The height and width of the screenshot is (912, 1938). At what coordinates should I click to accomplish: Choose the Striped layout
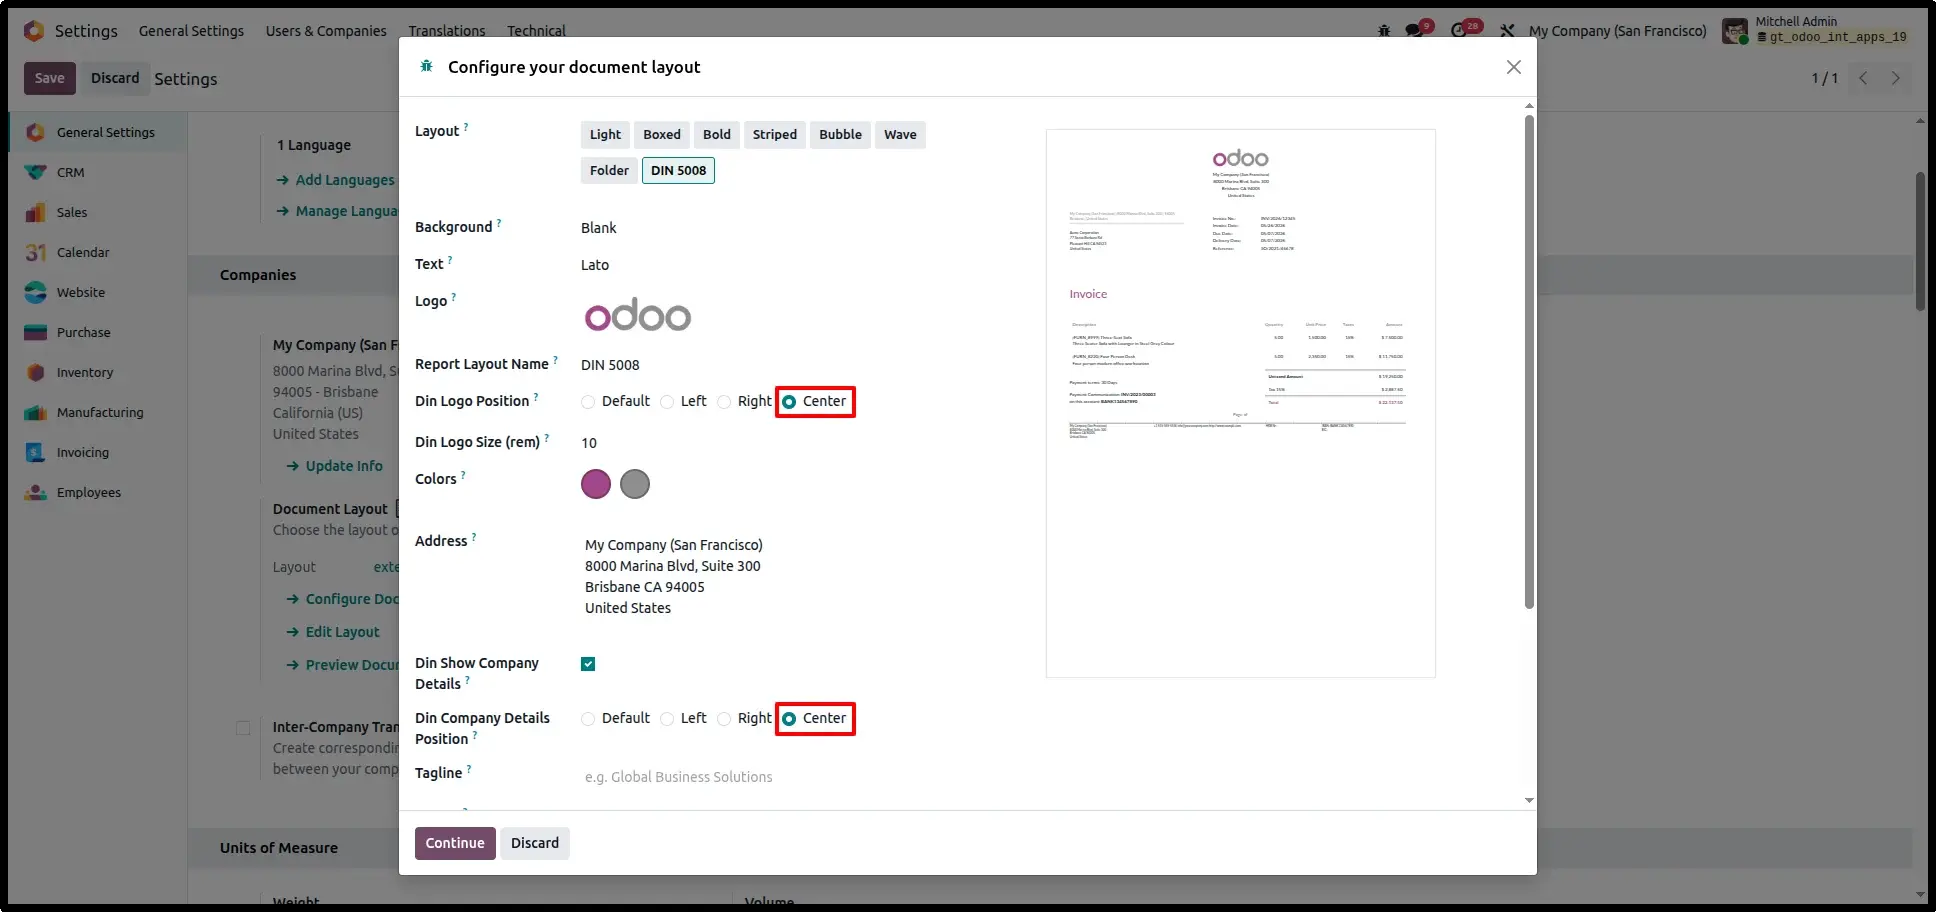[x=775, y=135]
